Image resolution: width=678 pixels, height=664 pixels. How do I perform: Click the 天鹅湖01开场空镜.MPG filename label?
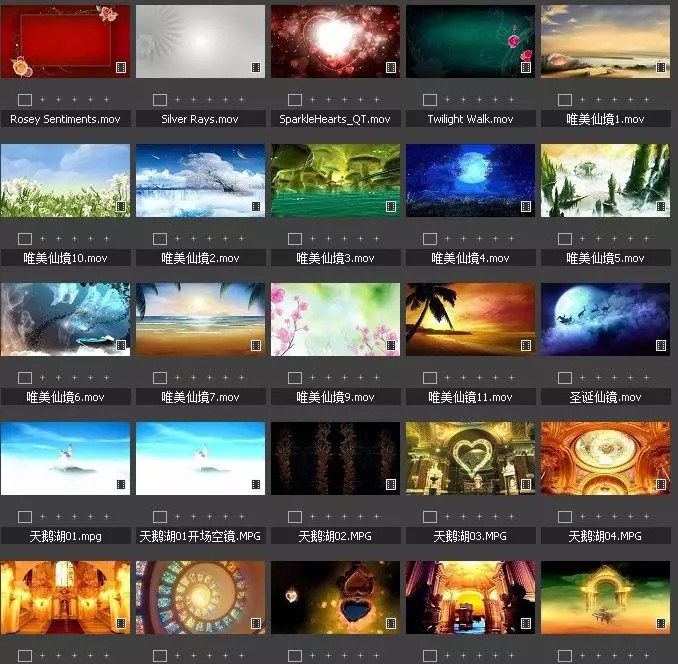[200, 536]
